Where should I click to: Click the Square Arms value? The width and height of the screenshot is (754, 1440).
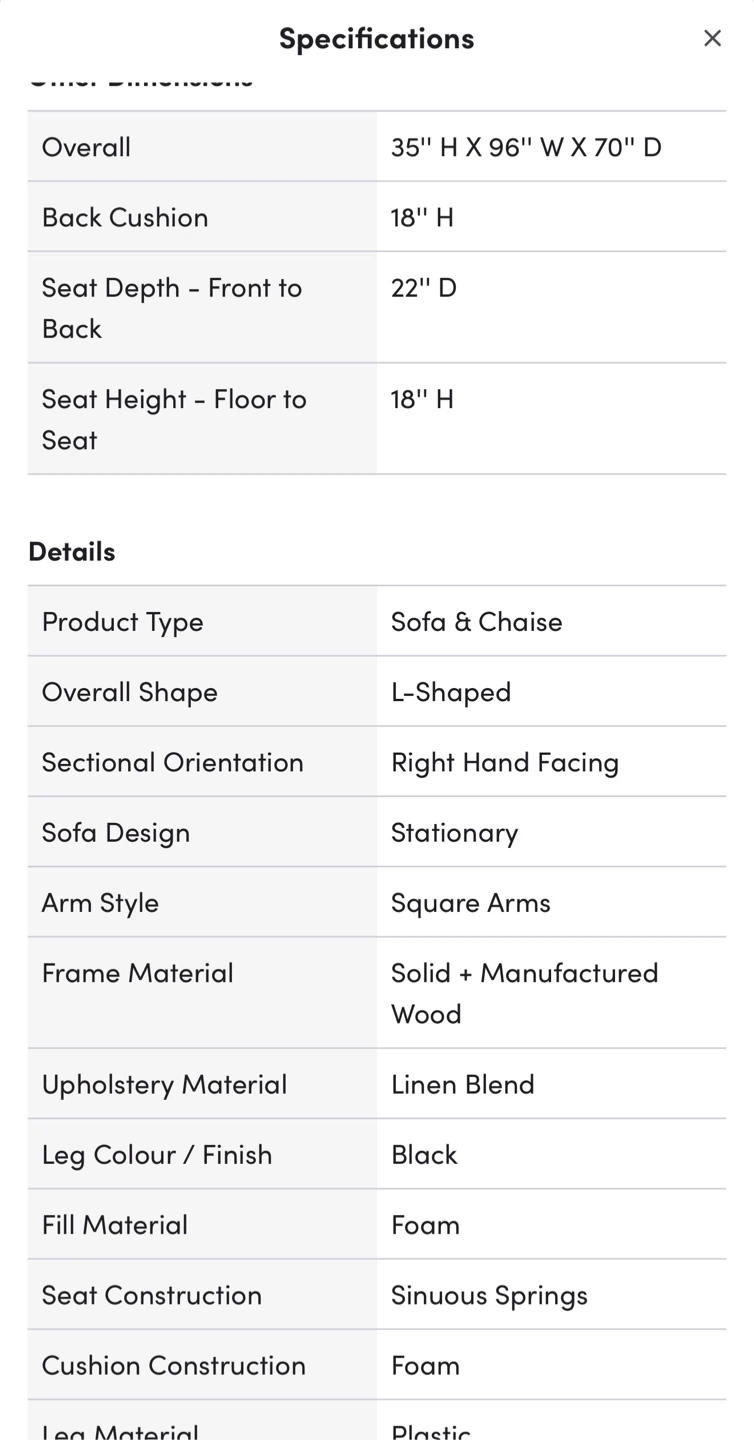pyautogui.click(x=471, y=902)
